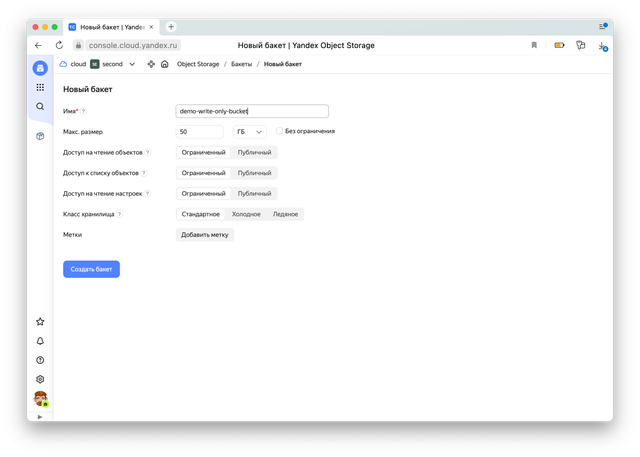Open favorites star icon in sidebar
The image size is (640, 457).
(40, 322)
